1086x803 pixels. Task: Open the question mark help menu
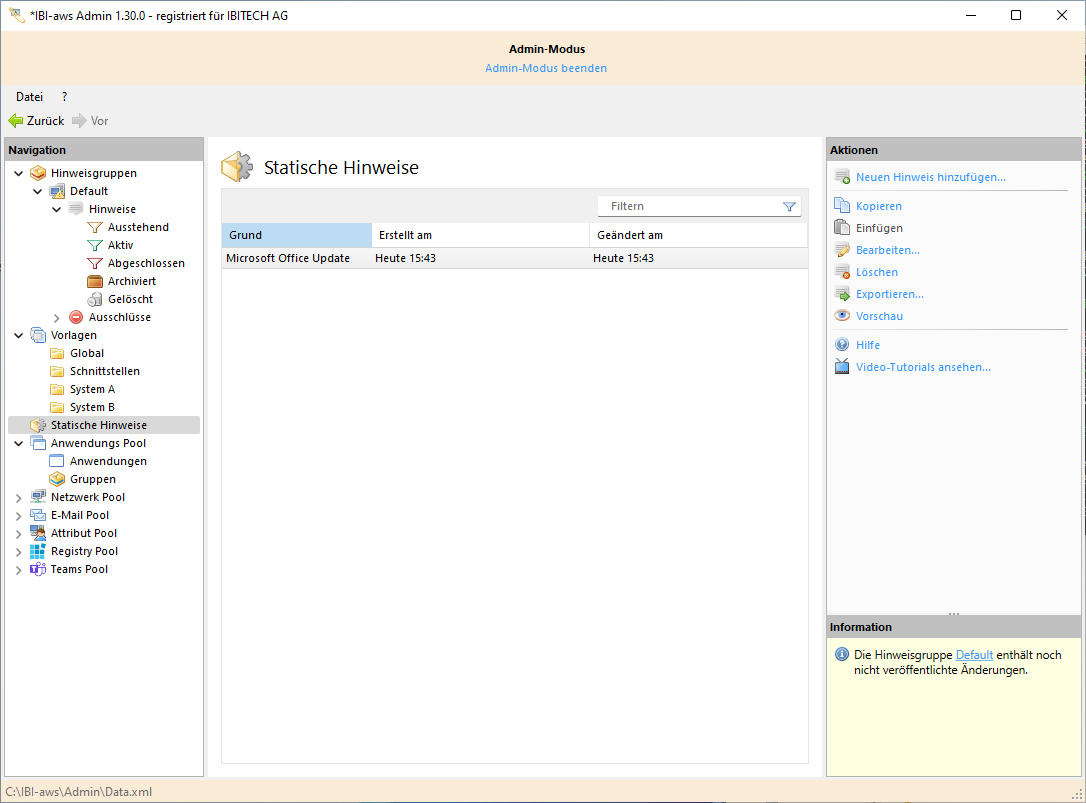(64, 97)
